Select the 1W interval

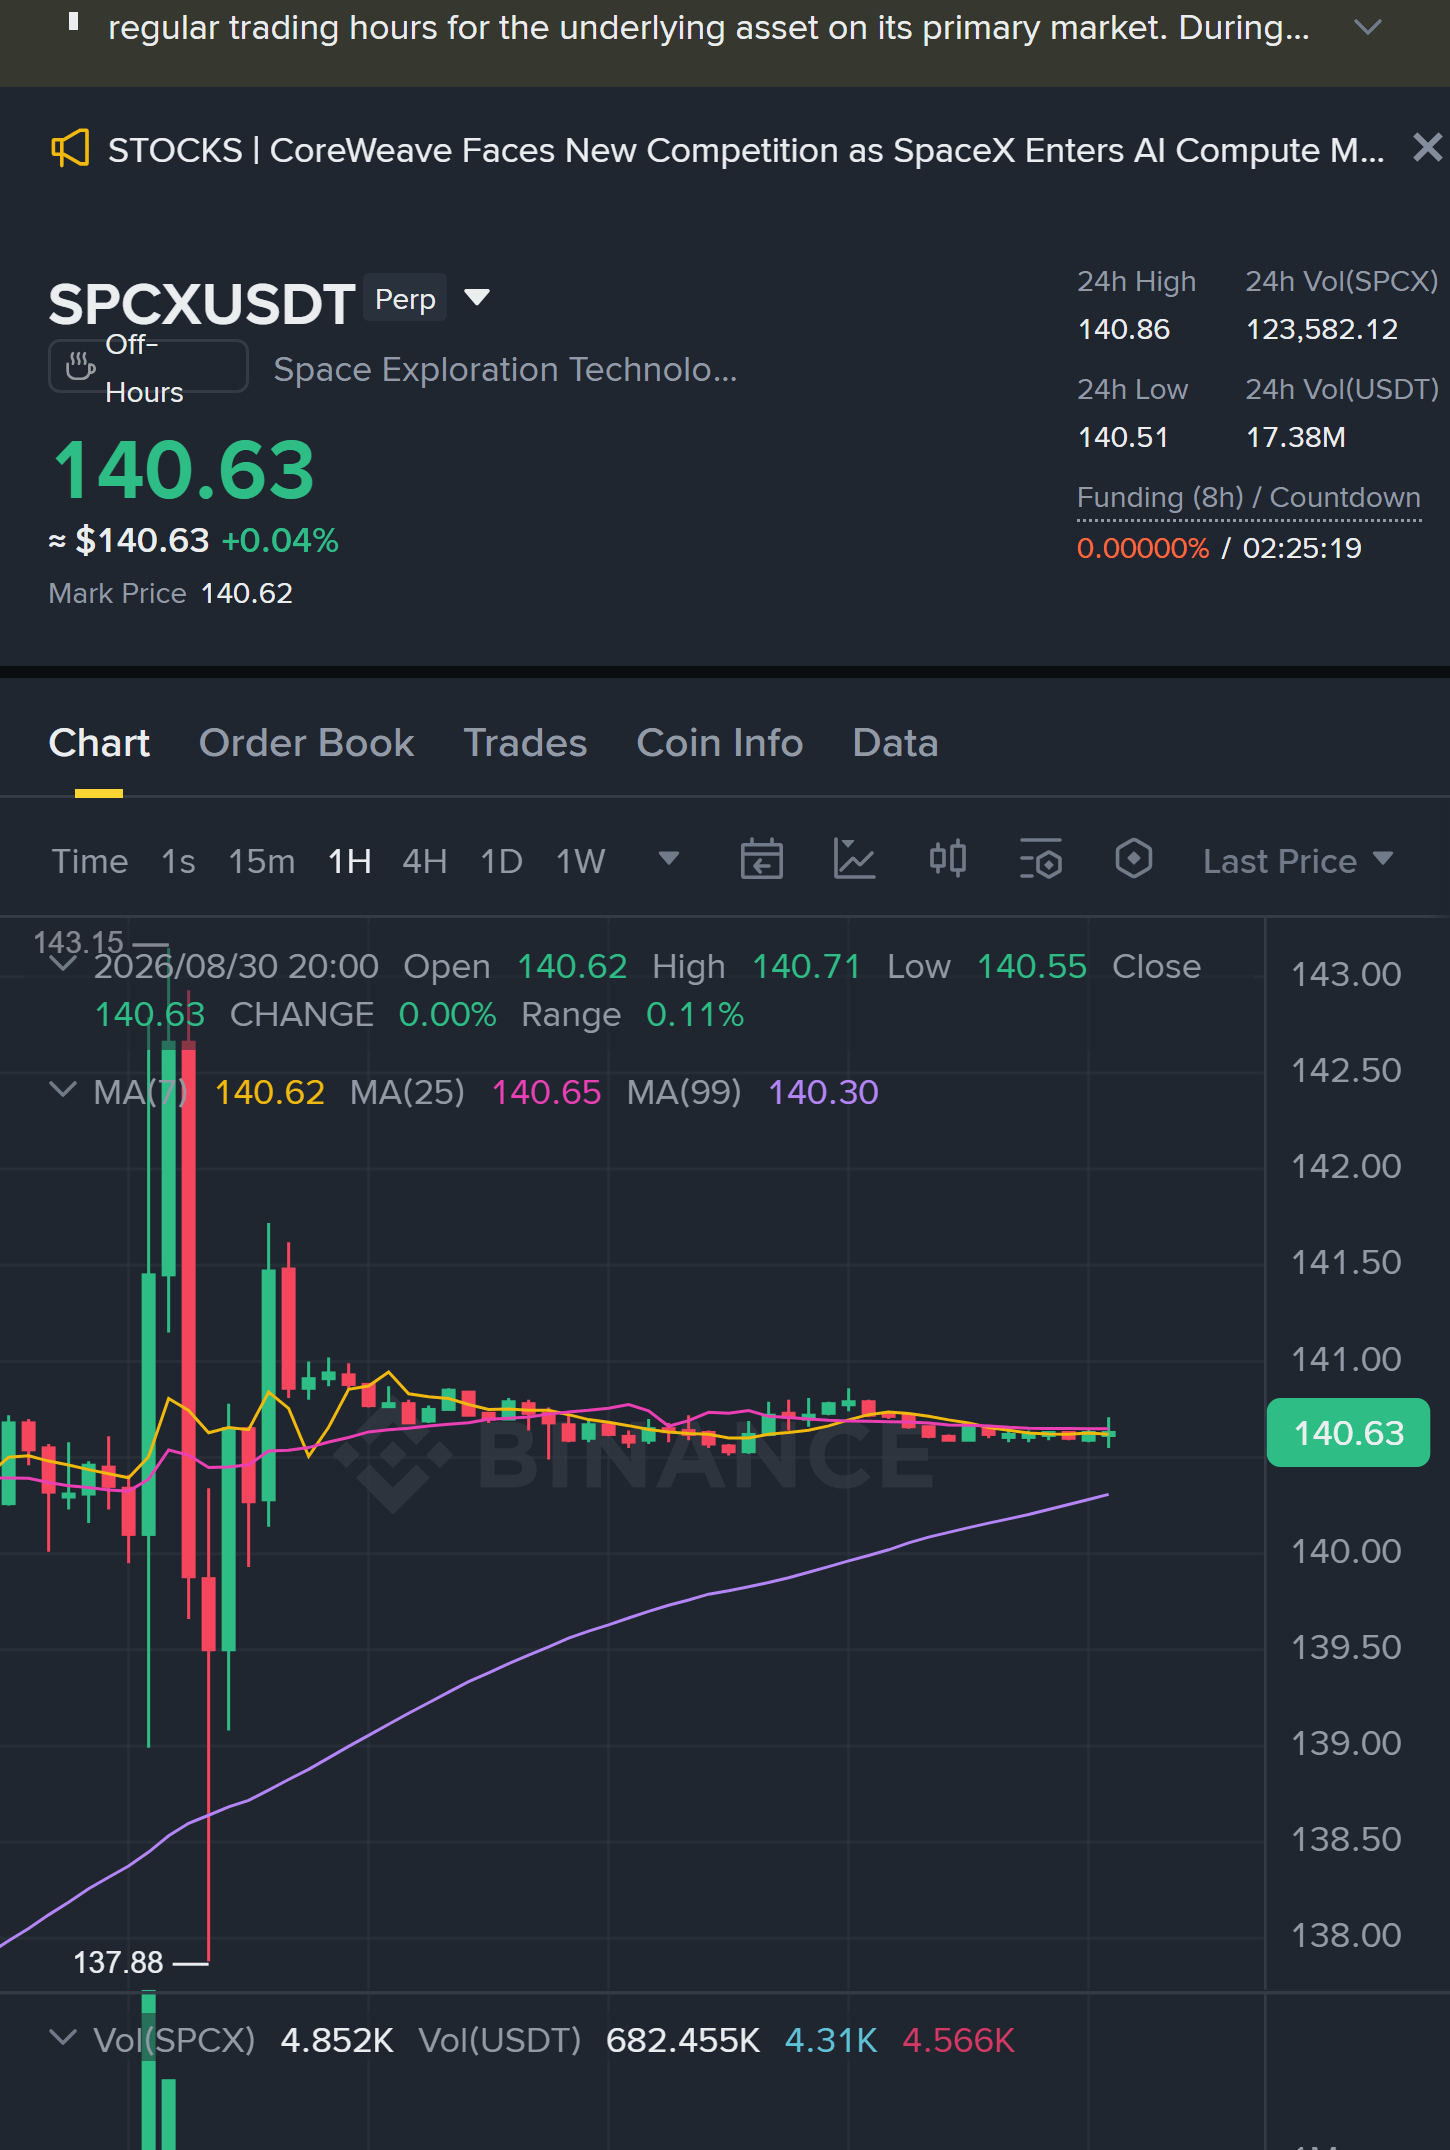pos(581,861)
